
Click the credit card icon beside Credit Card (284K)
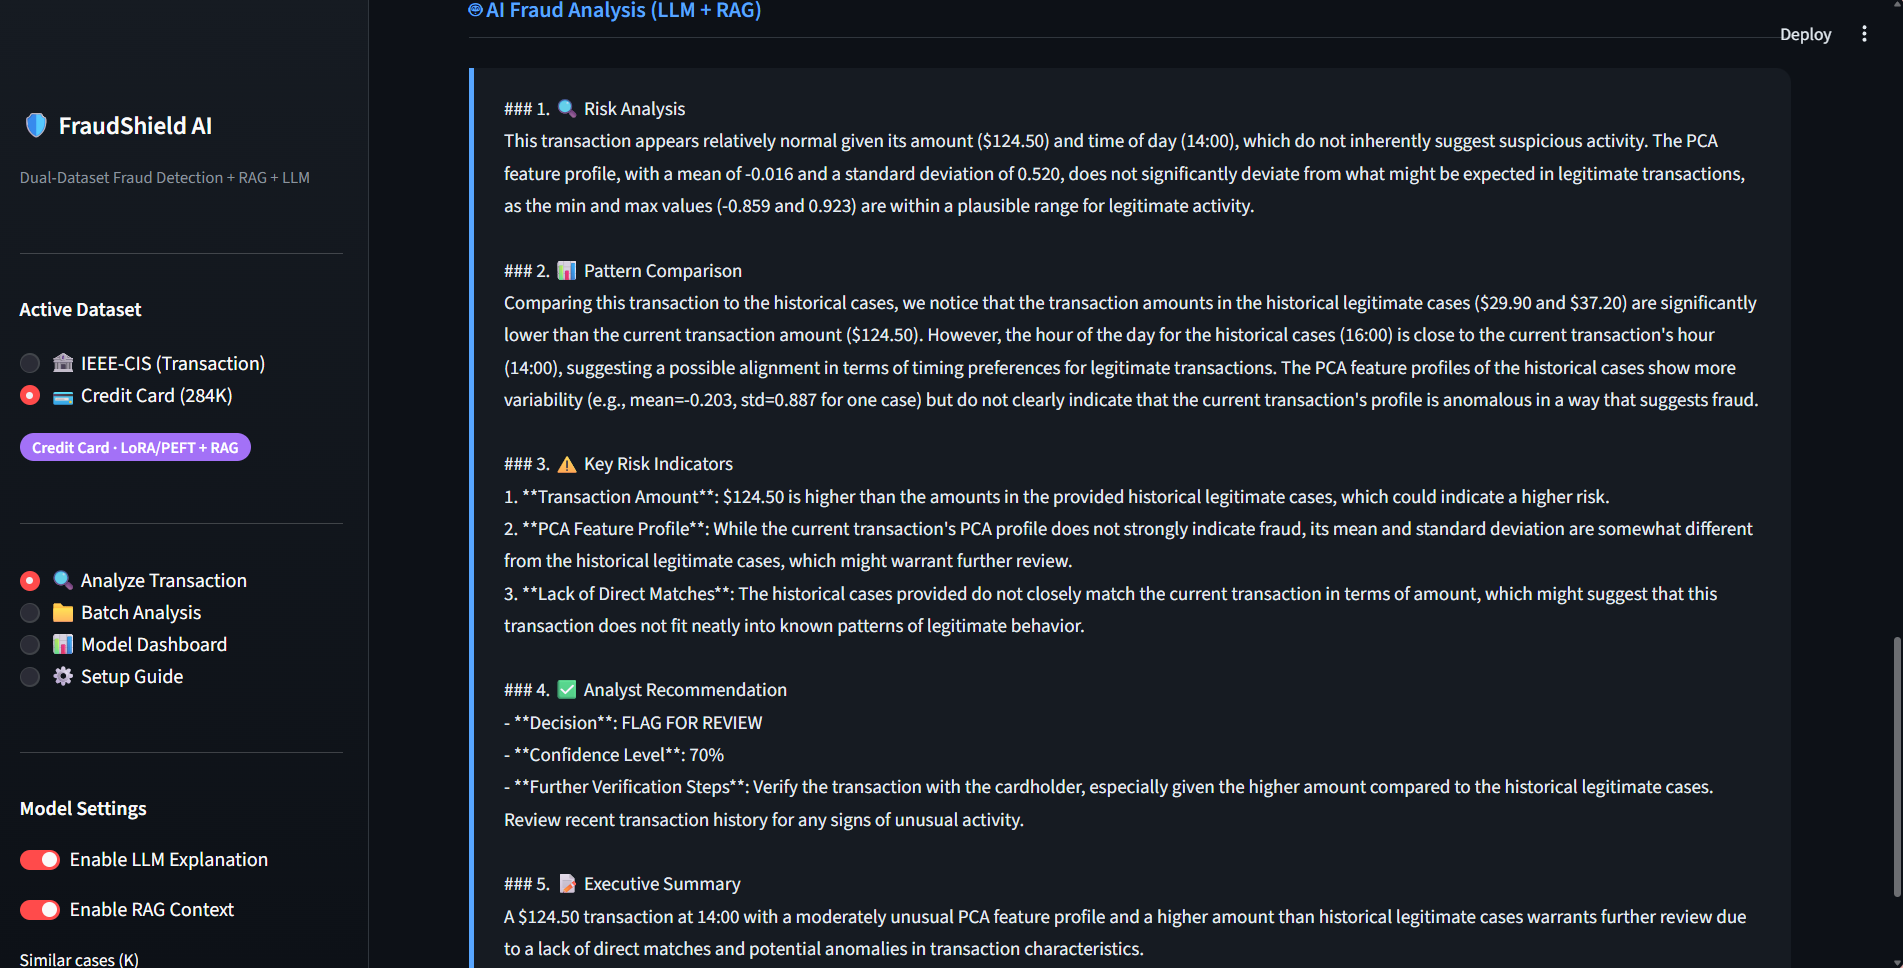point(63,396)
